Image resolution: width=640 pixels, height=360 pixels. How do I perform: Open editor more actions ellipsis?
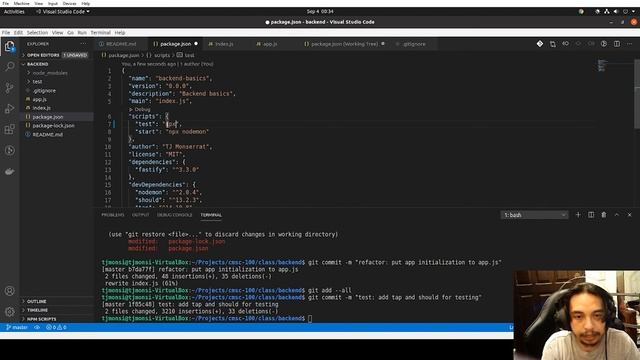pyautogui.click(x=629, y=44)
